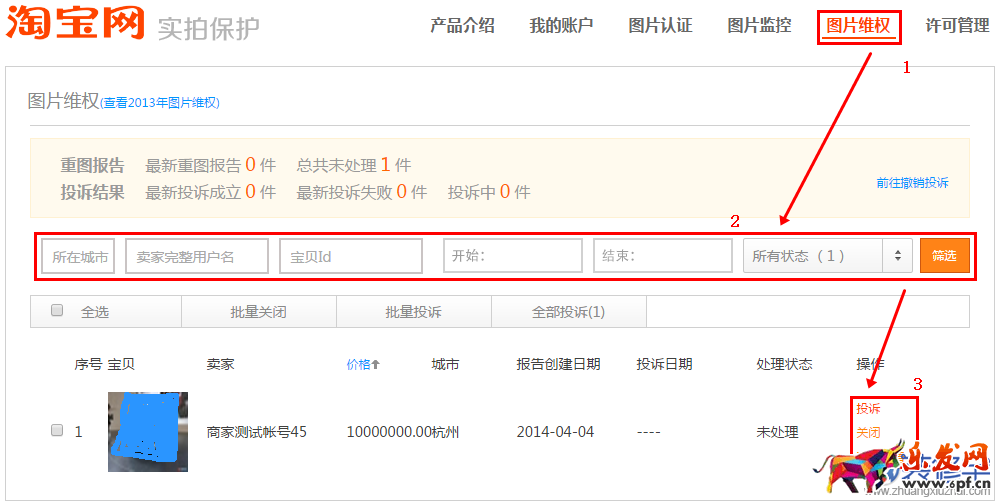Image resolution: width=1001 pixels, height=504 pixels.
Task: Open 查看2013年图片维权 link
Action: pos(160,103)
